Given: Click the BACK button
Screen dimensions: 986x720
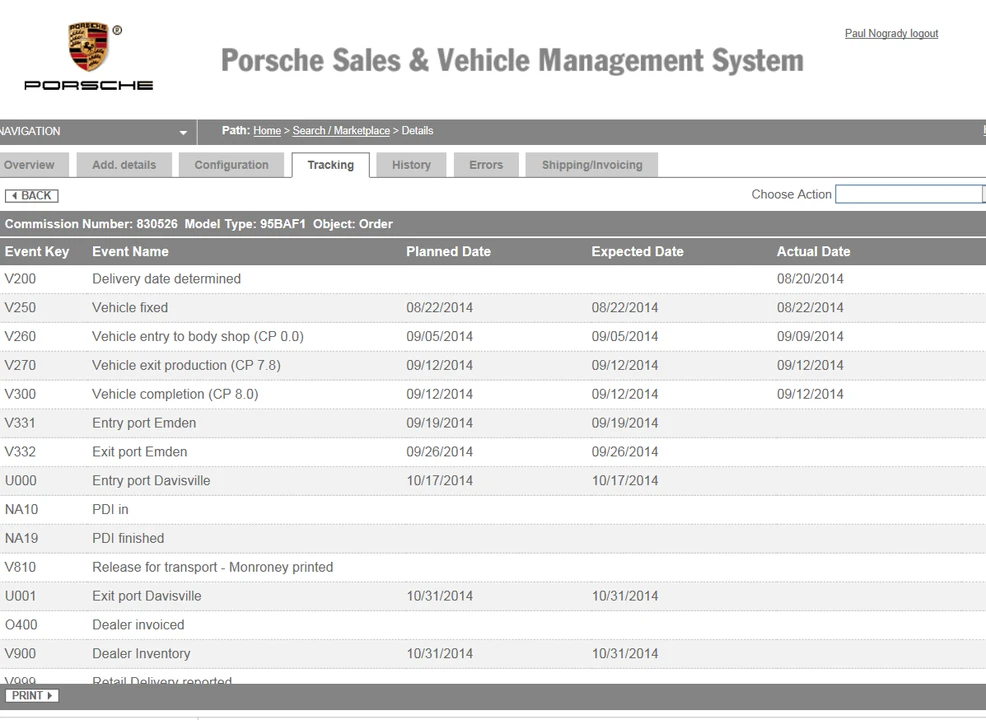Looking at the screenshot, I should [x=31, y=196].
